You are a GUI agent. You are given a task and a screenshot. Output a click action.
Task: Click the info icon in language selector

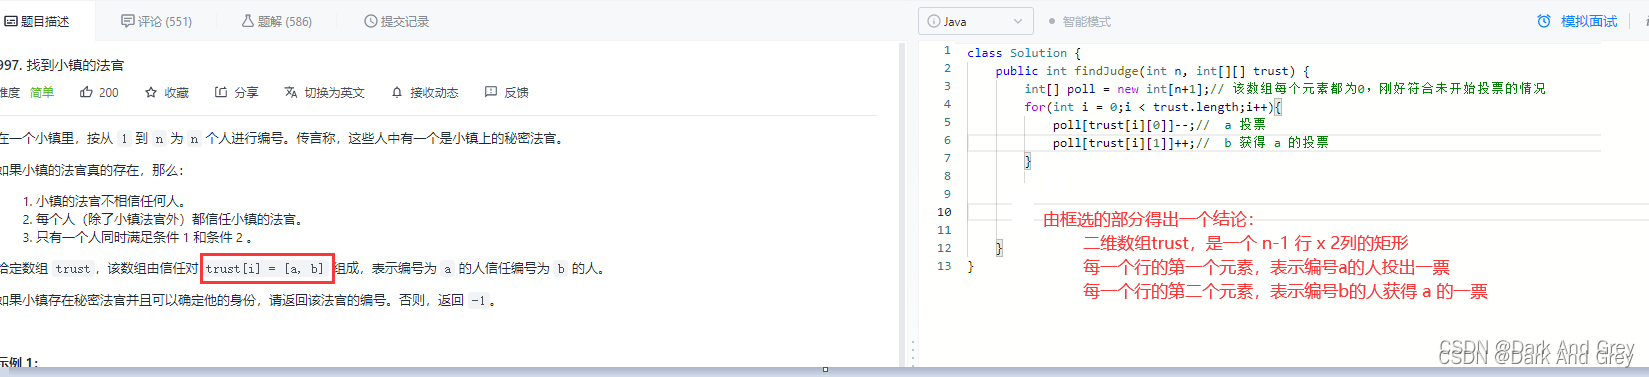934,21
